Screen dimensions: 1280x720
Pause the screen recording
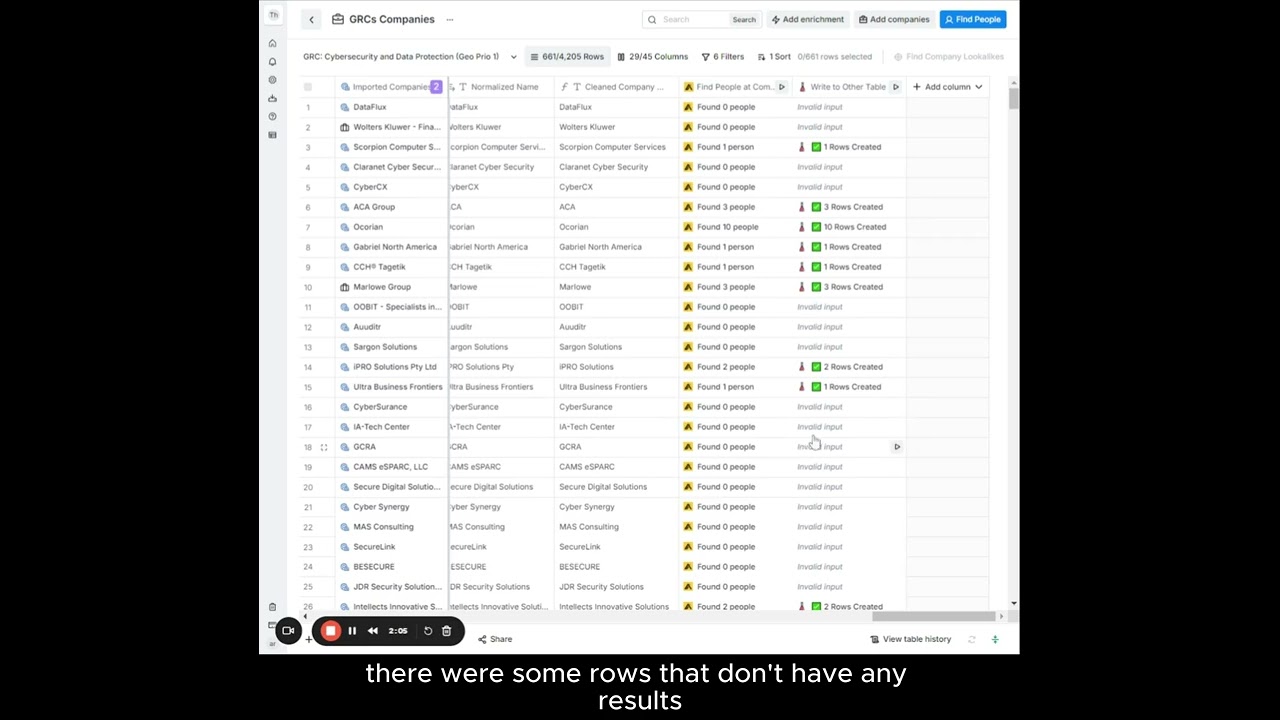click(x=352, y=631)
